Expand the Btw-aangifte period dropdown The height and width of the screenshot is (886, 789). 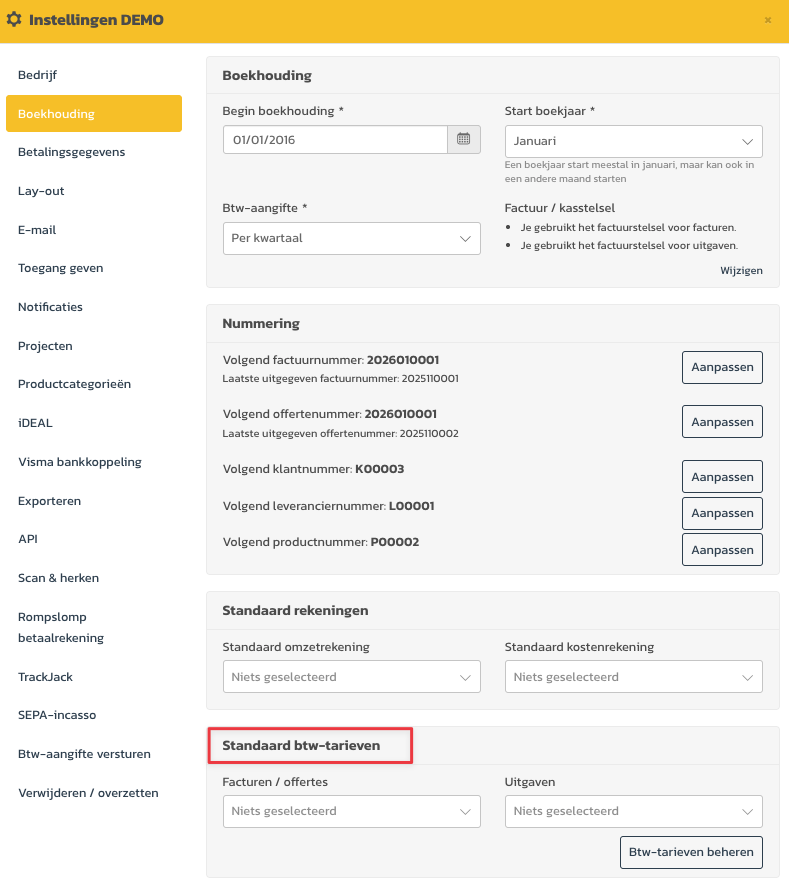pyautogui.click(x=351, y=239)
